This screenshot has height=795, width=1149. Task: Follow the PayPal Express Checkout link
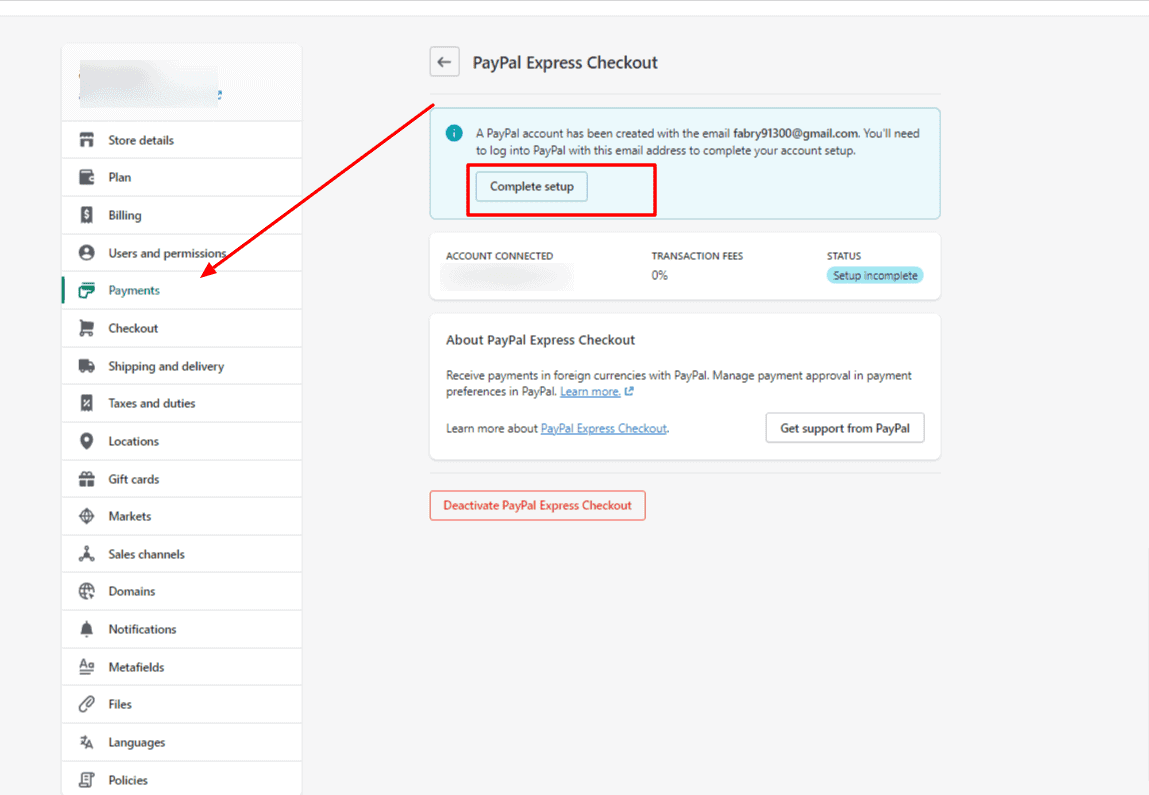(x=603, y=427)
